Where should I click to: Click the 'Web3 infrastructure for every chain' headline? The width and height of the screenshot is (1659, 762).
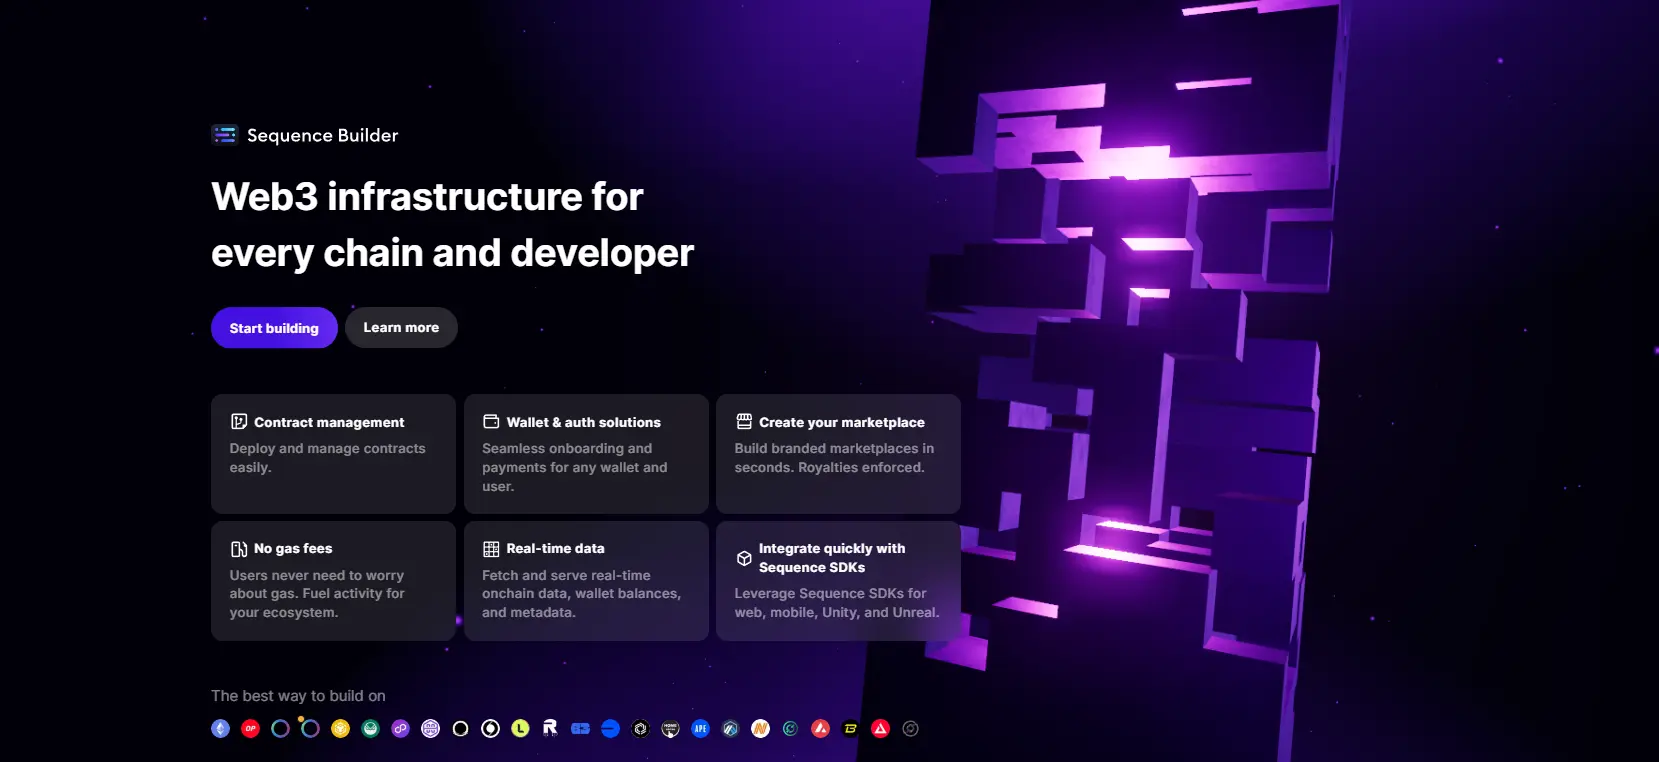coord(452,225)
